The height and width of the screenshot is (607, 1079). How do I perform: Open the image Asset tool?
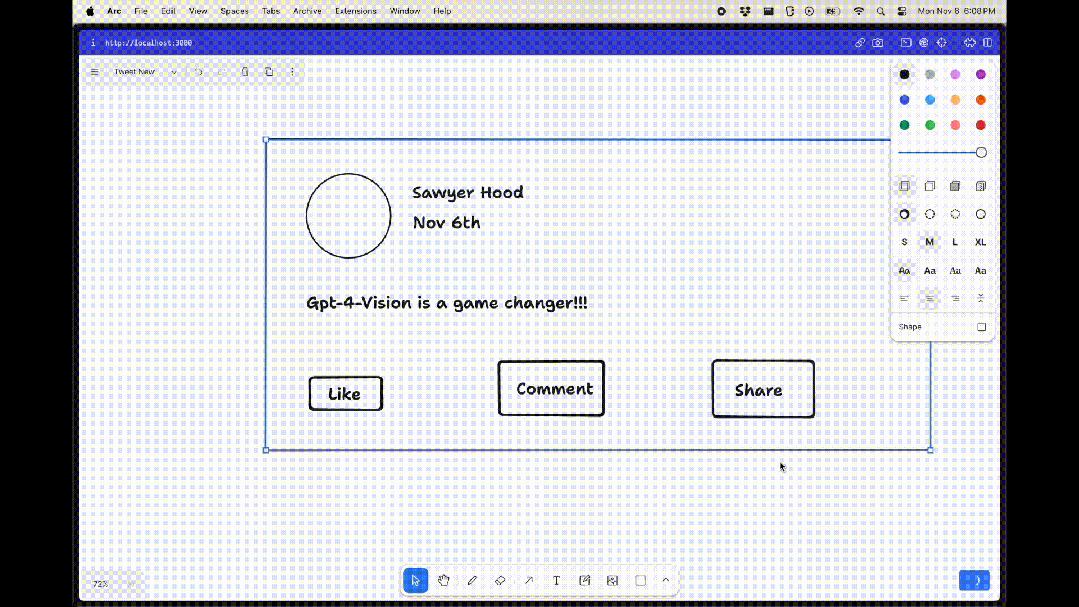pos(612,580)
